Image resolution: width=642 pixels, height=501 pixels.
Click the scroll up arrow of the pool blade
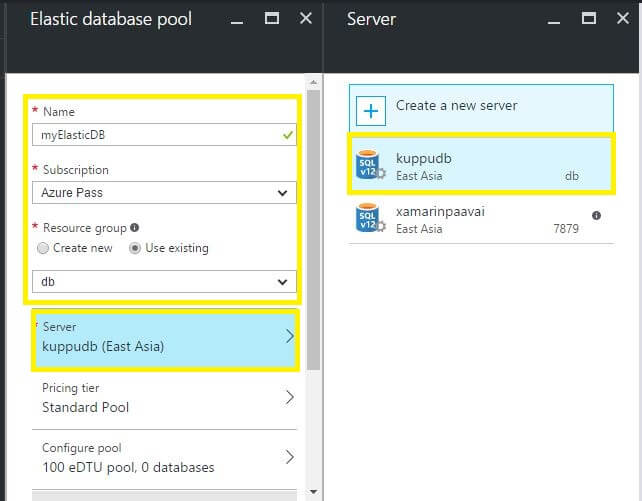pos(313,83)
